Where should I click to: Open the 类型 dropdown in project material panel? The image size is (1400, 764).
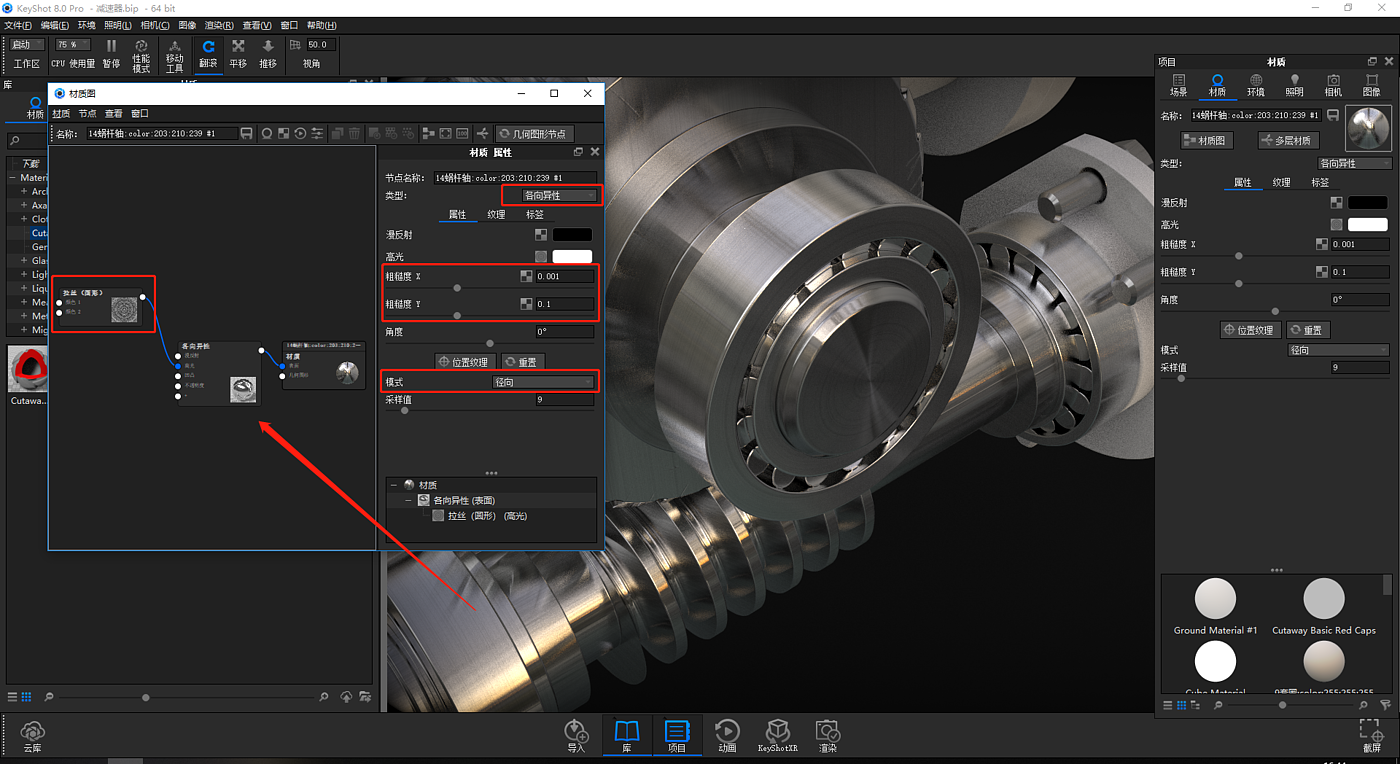point(1354,163)
